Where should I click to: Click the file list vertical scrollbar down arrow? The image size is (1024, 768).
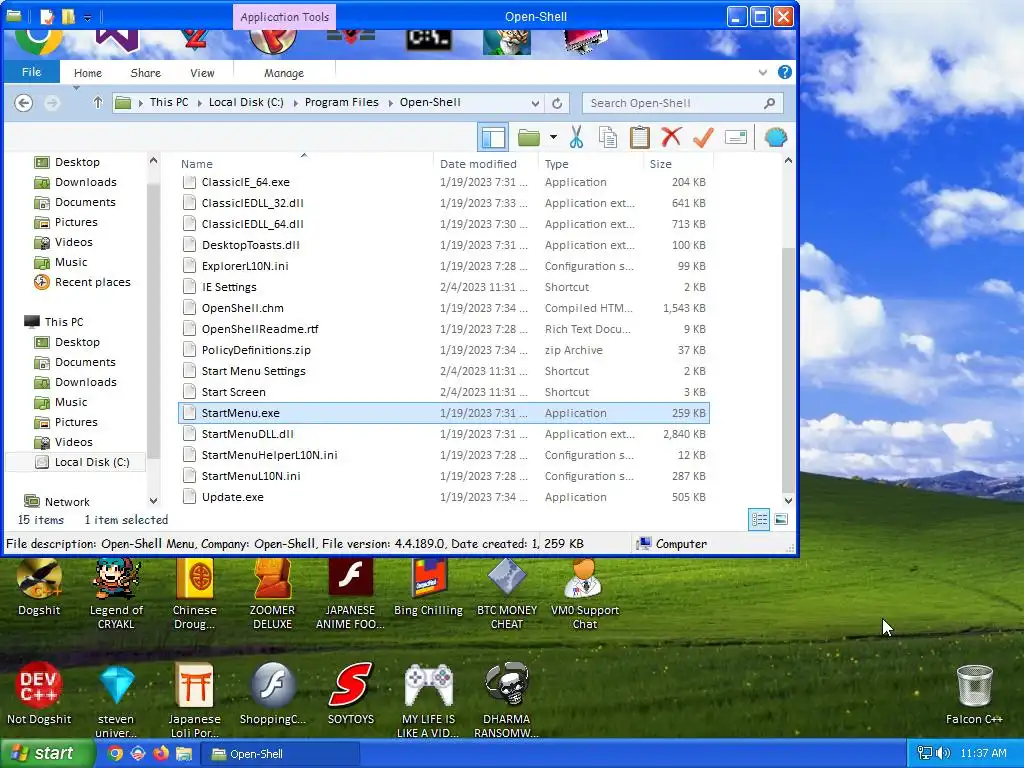[788, 501]
